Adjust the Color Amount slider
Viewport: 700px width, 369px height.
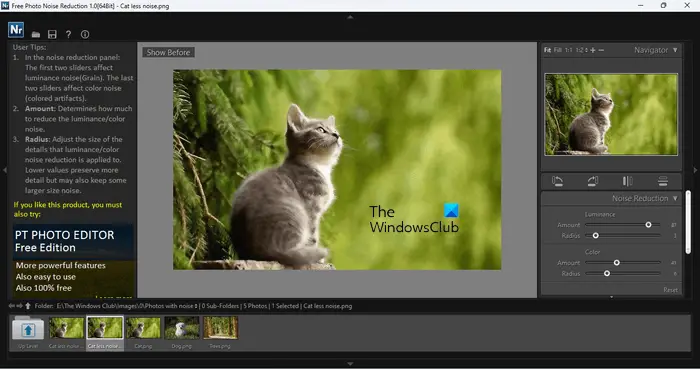[623, 263]
